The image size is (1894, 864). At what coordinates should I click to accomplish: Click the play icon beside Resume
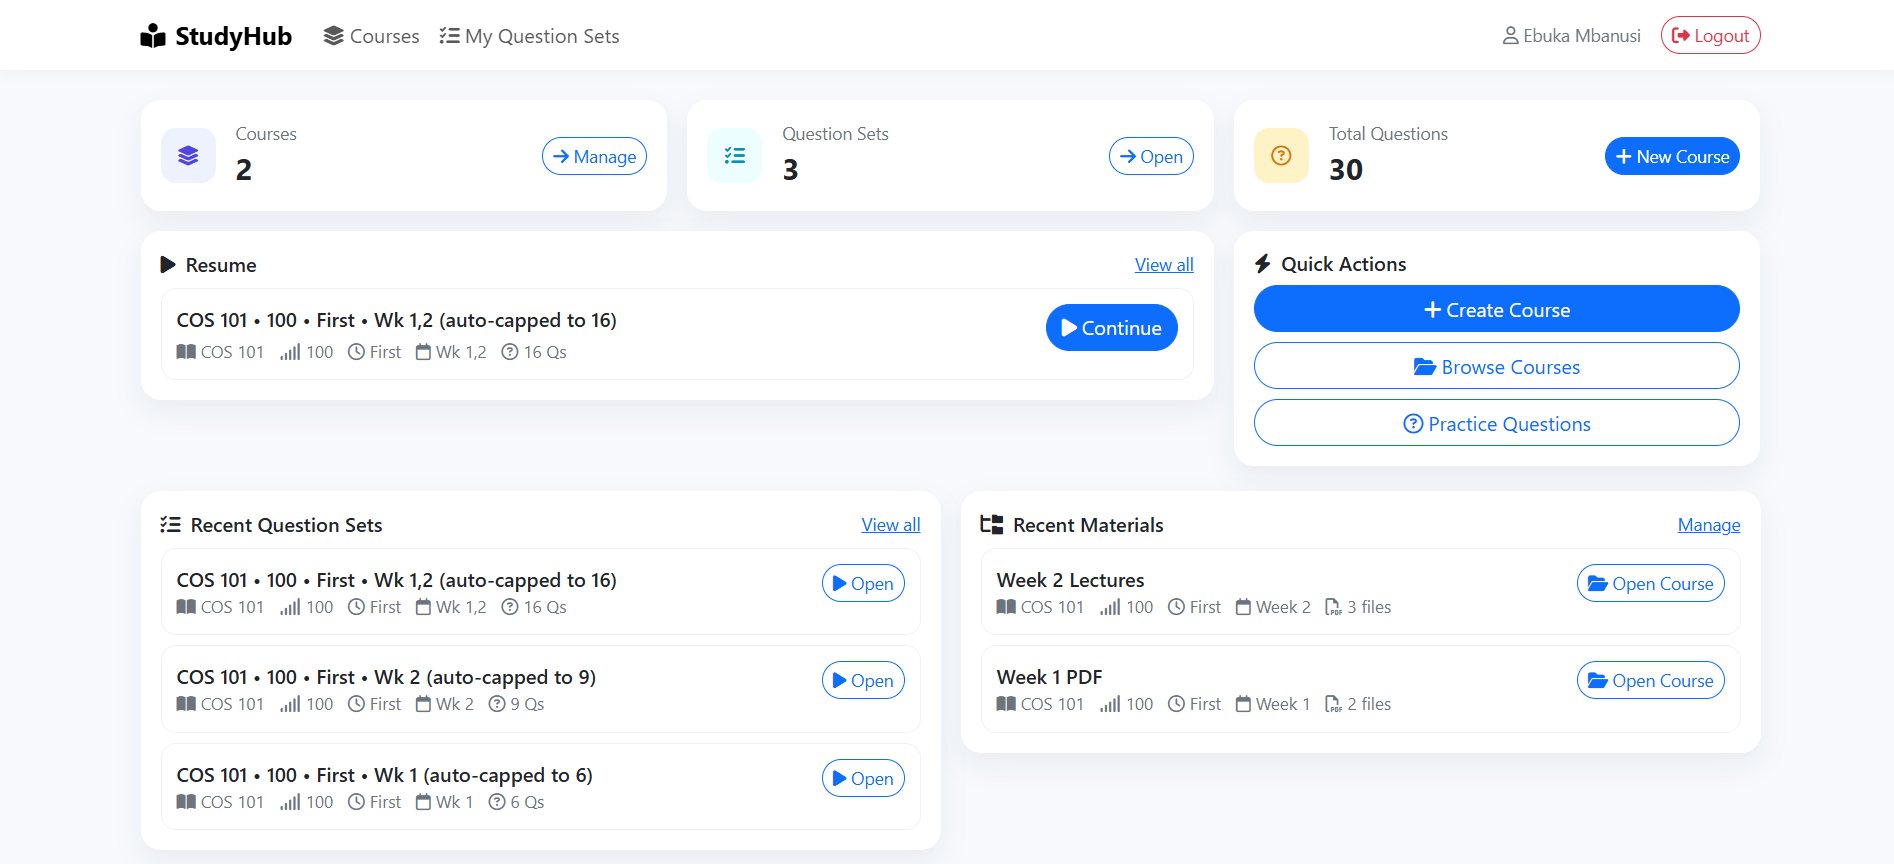pyautogui.click(x=169, y=264)
